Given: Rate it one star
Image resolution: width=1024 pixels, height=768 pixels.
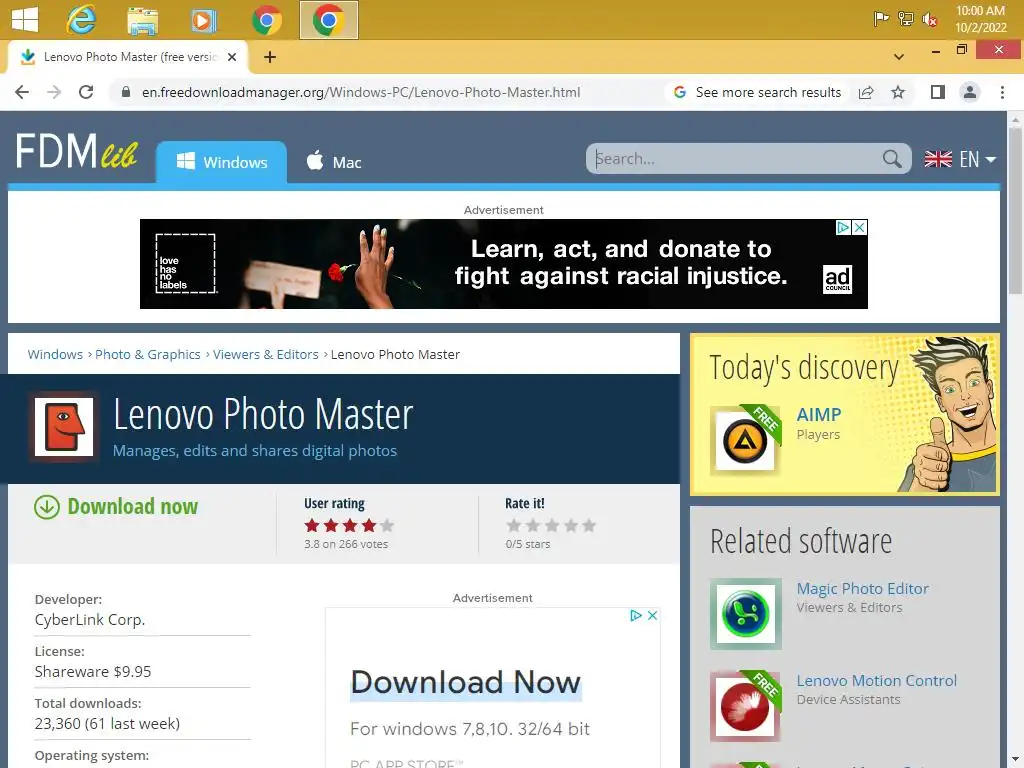Looking at the screenshot, I should click(x=514, y=526).
